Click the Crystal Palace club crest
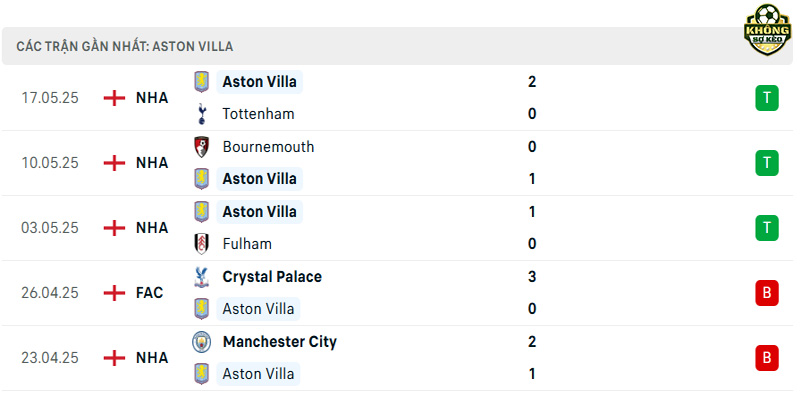The image size is (800, 400). pyautogui.click(x=202, y=277)
